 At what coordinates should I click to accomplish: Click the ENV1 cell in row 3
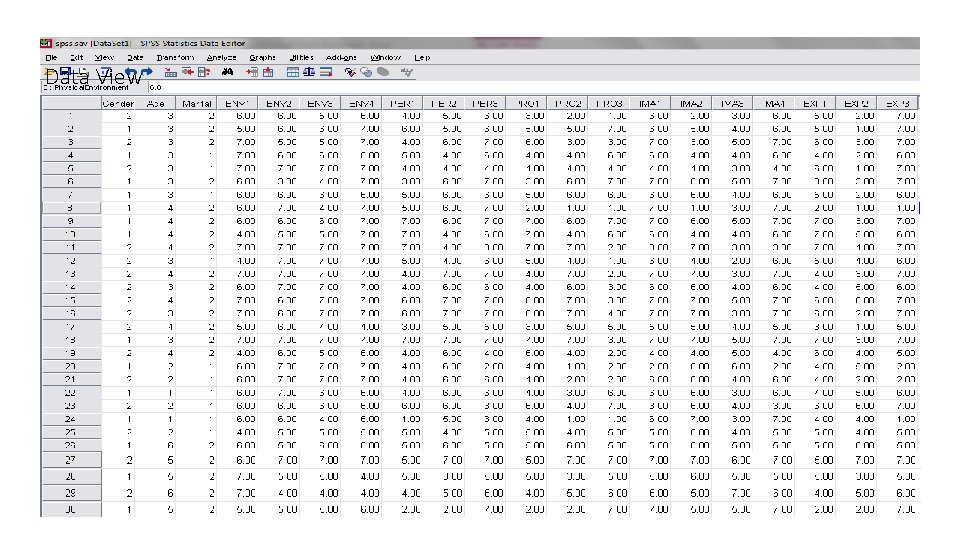click(x=237, y=142)
